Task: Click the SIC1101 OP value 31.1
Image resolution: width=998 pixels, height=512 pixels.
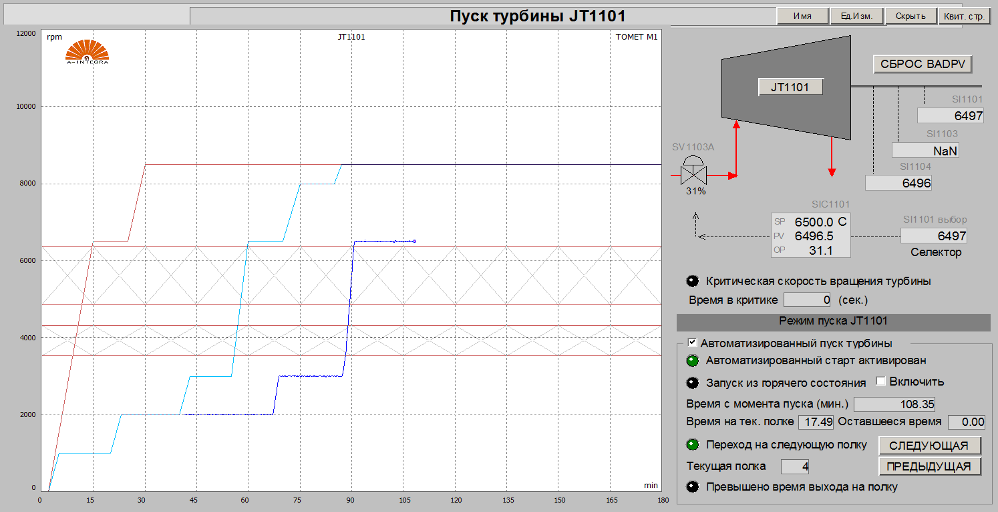Action: 820,251
